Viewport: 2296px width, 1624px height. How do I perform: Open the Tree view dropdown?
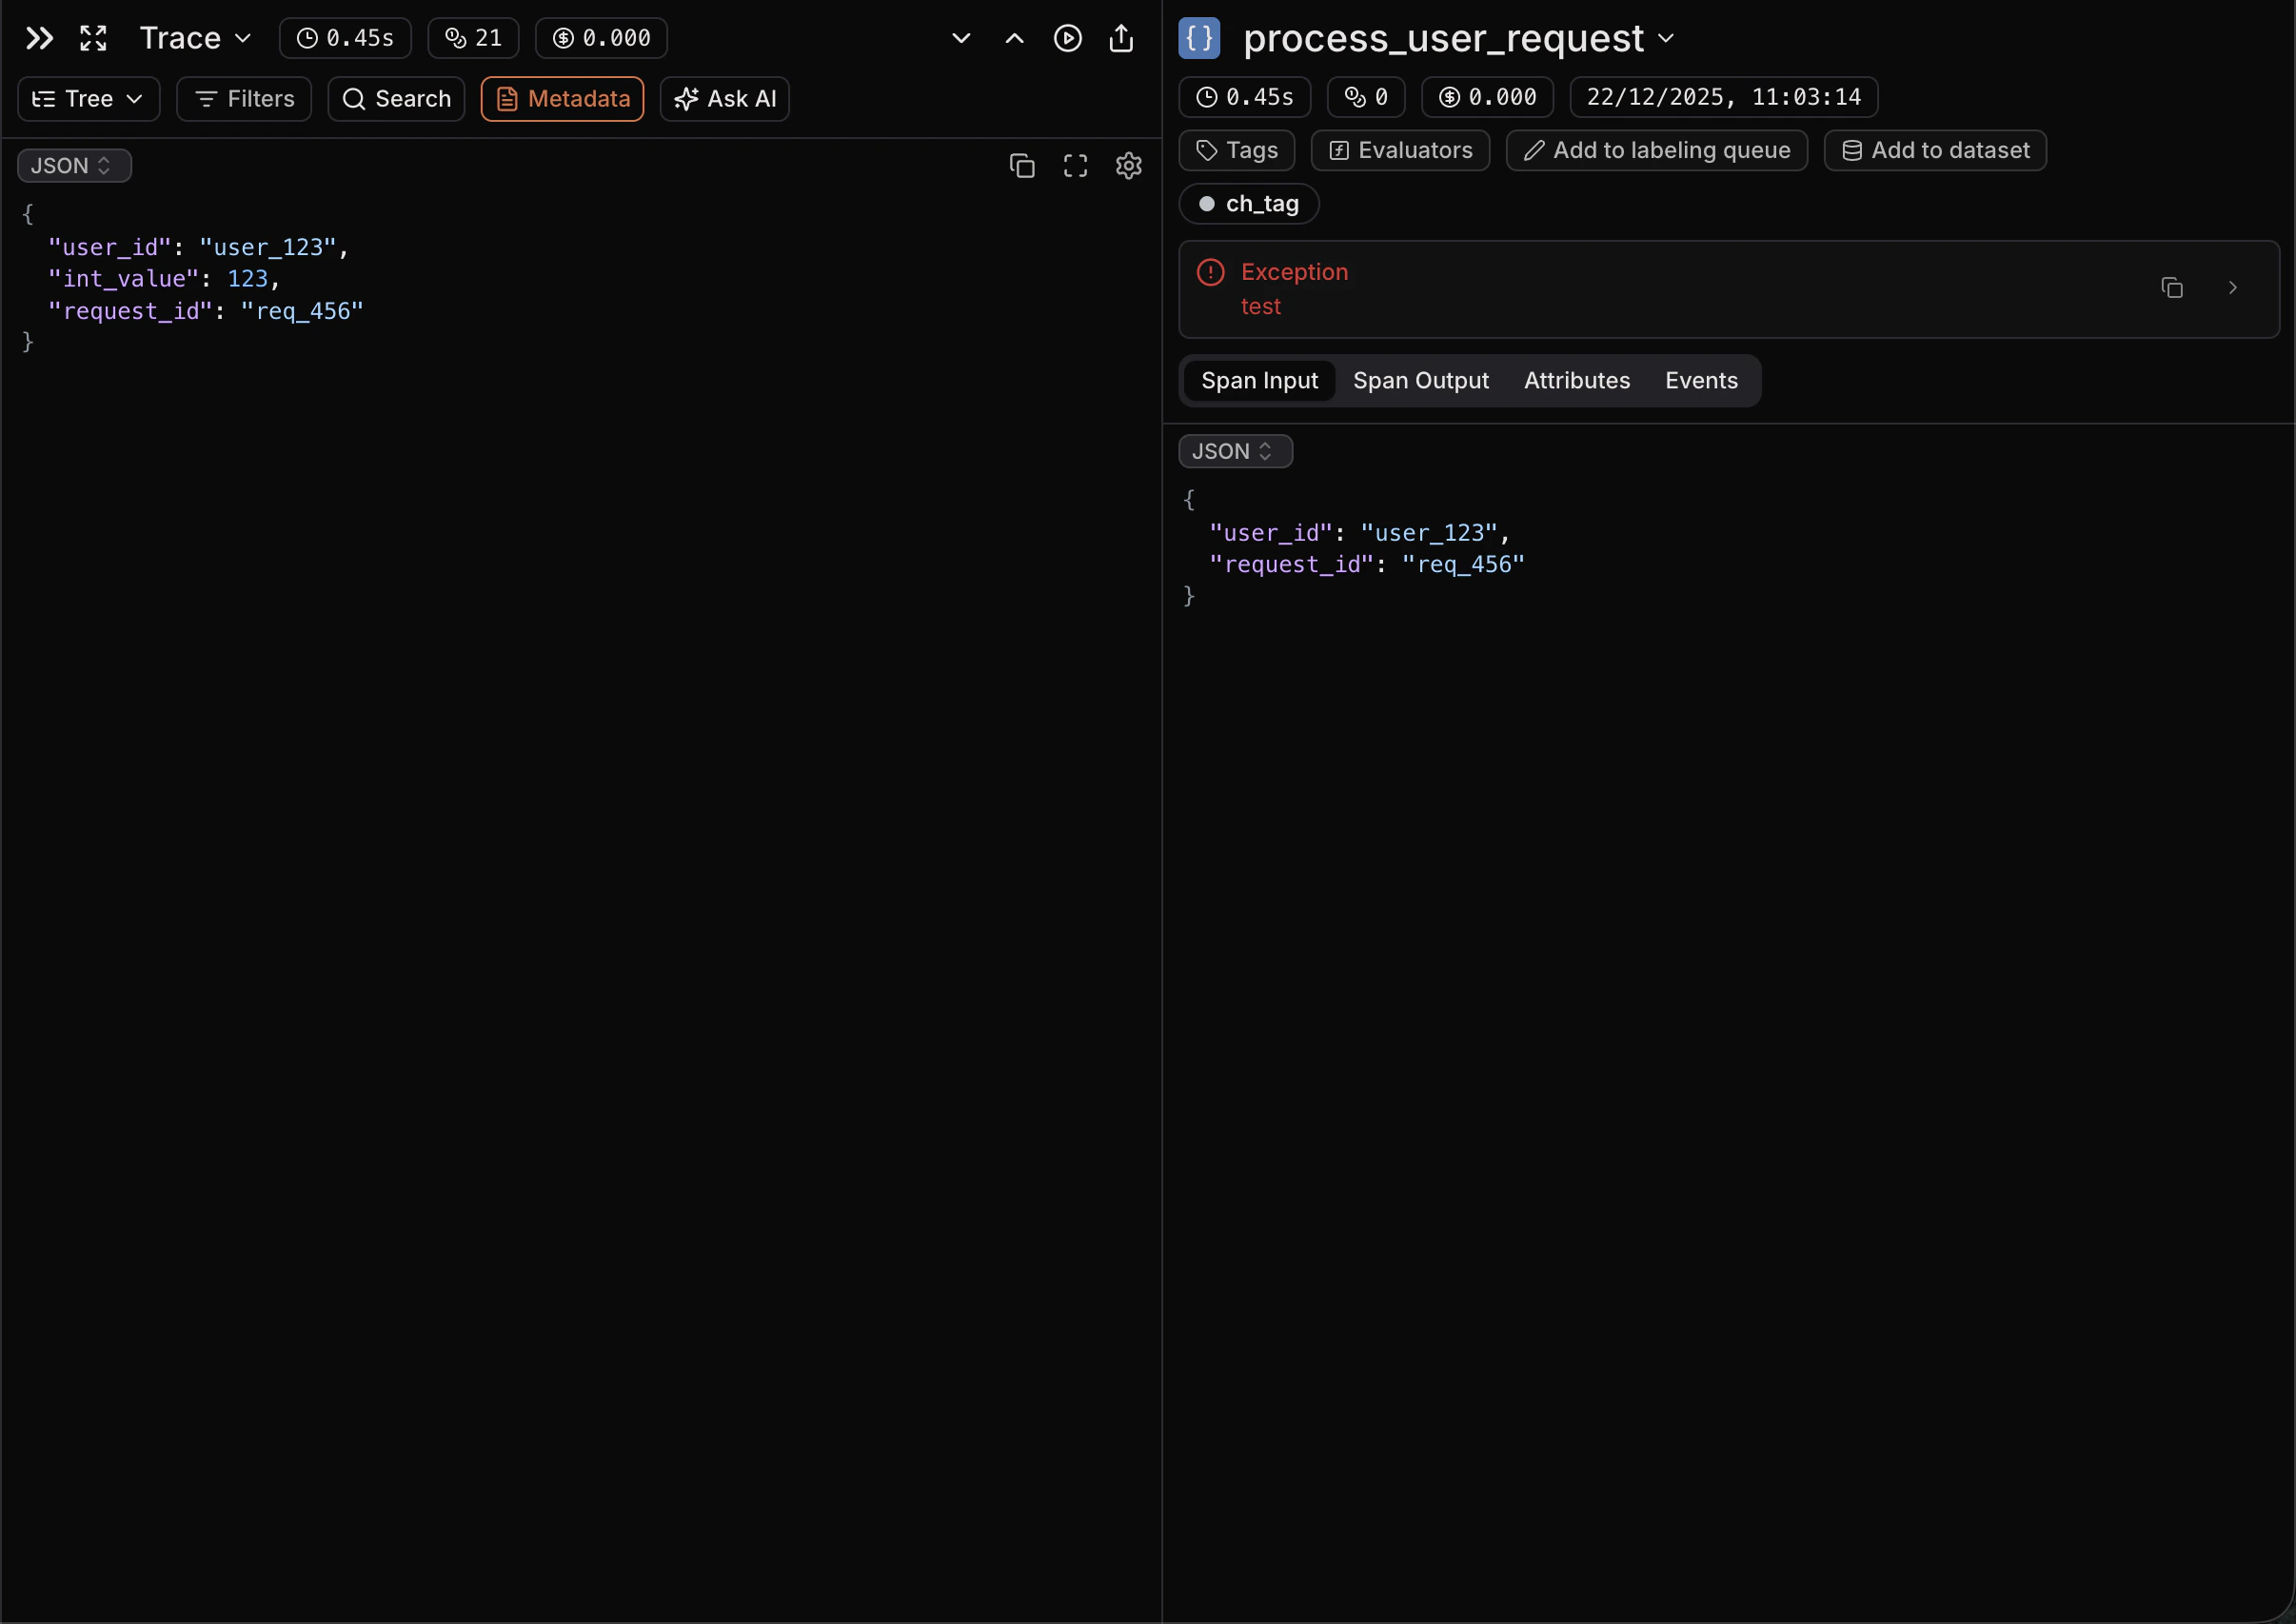pyautogui.click(x=87, y=98)
